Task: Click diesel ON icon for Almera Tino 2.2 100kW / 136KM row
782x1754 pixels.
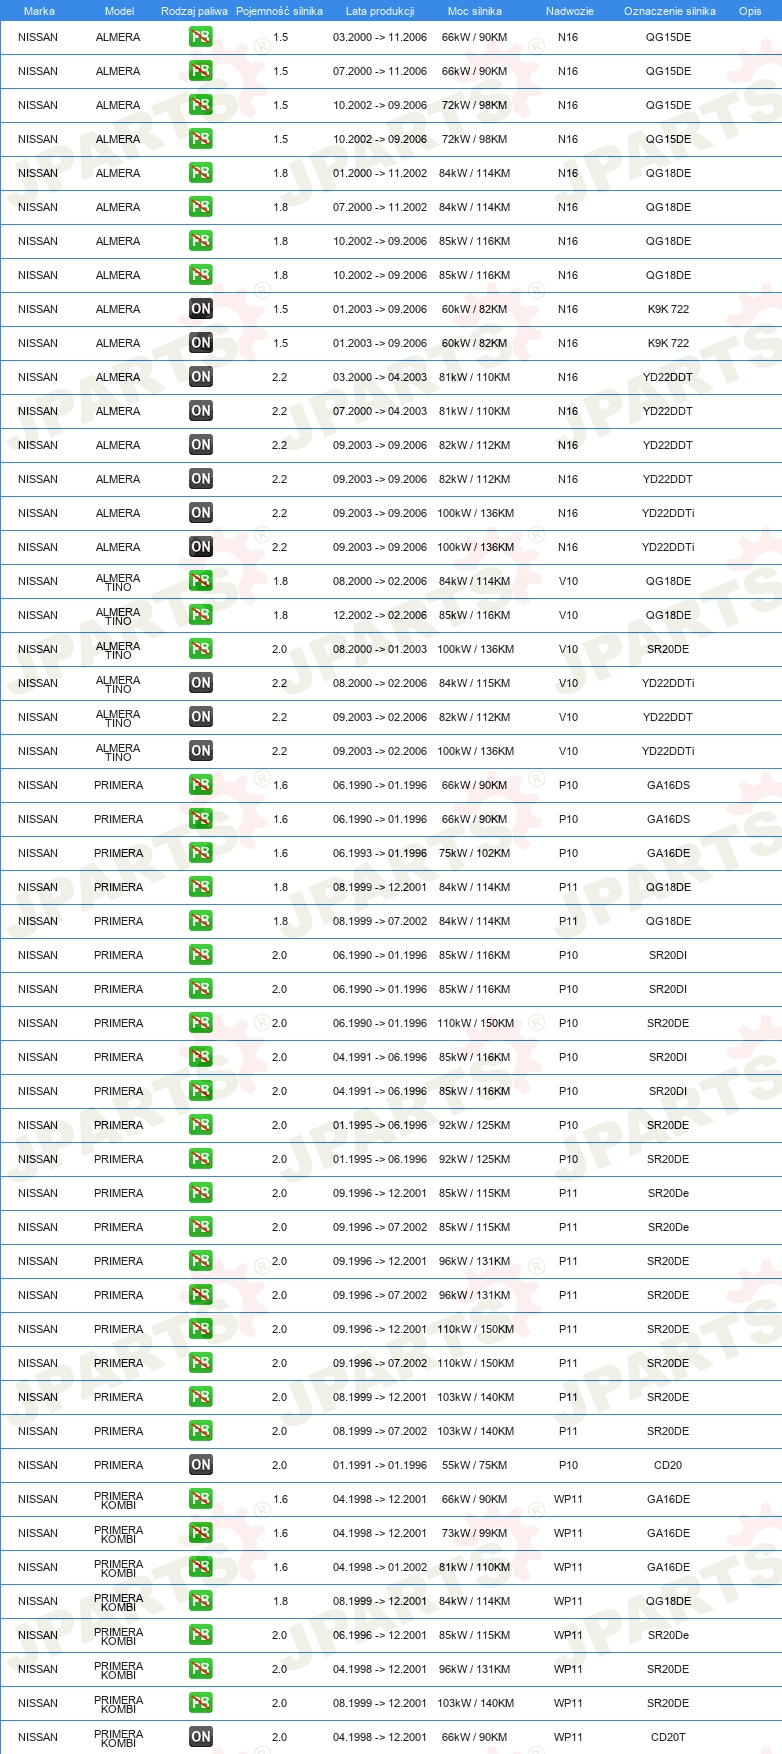Action: (x=201, y=751)
